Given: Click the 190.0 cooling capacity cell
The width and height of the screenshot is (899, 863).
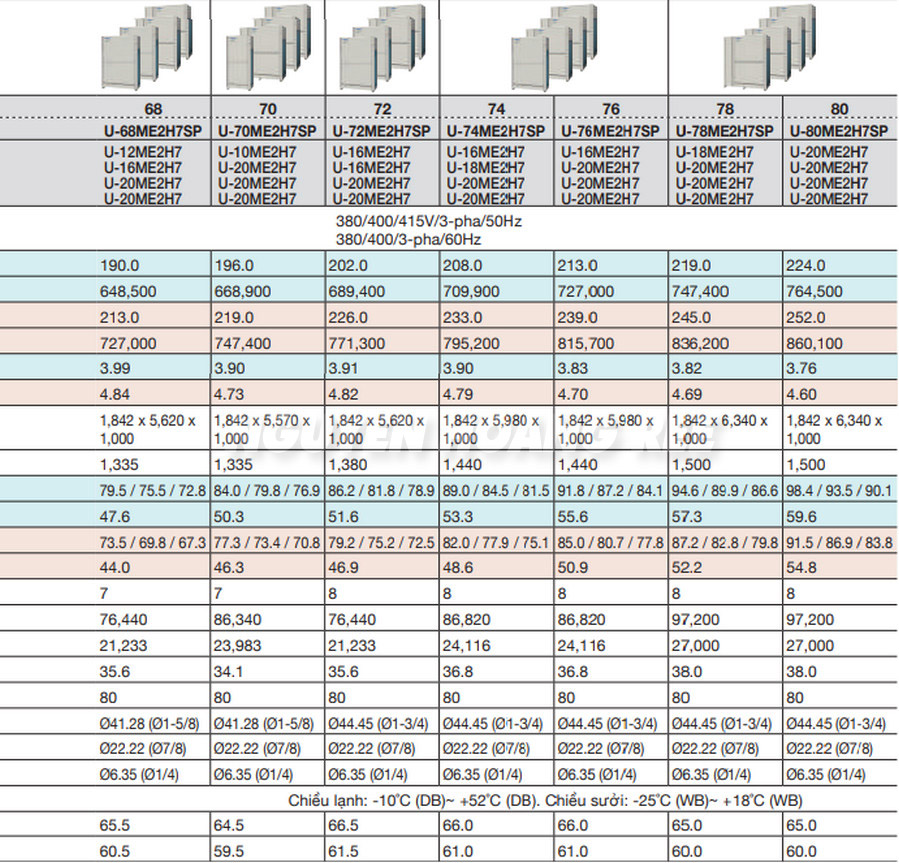Looking at the screenshot, I should click(x=154, y=265).
